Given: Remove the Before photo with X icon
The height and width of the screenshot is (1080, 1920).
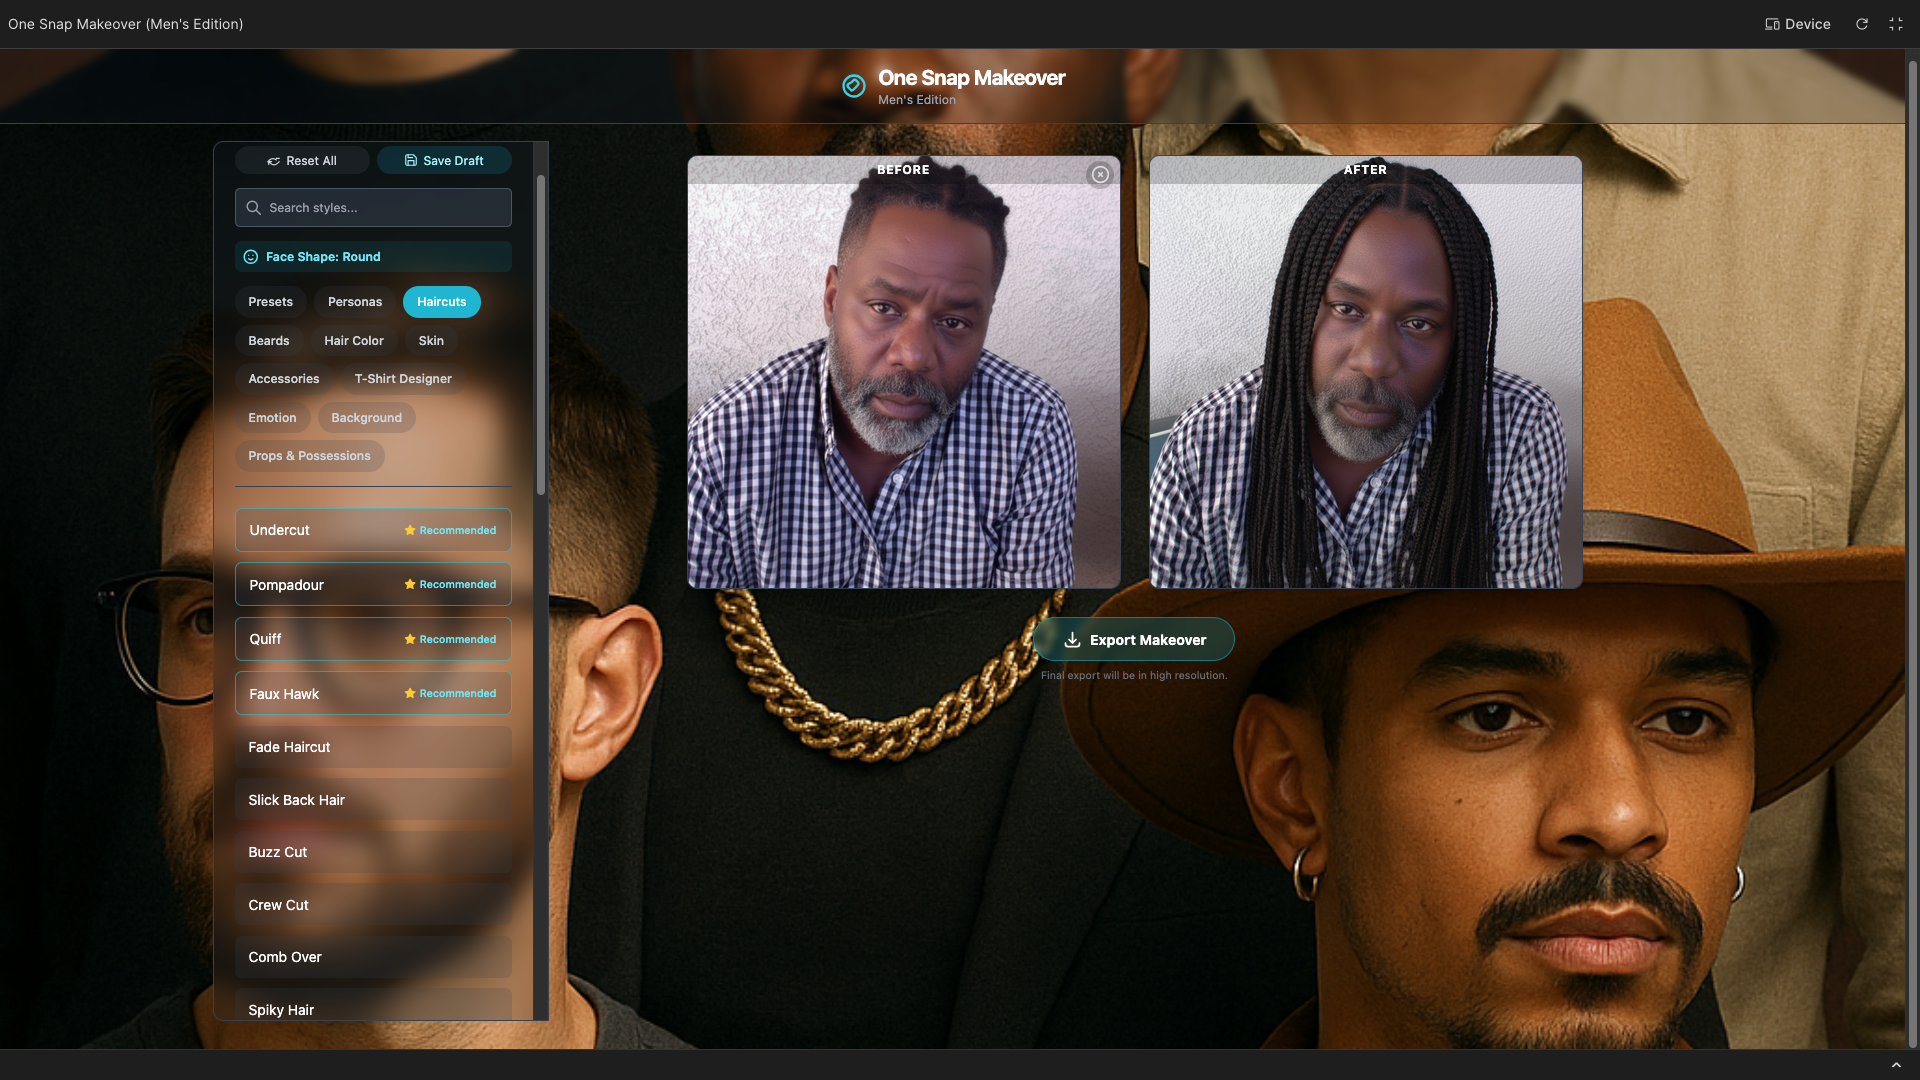Looking at the screenshot, I should pyautogui.click(x=1100, y=175).
